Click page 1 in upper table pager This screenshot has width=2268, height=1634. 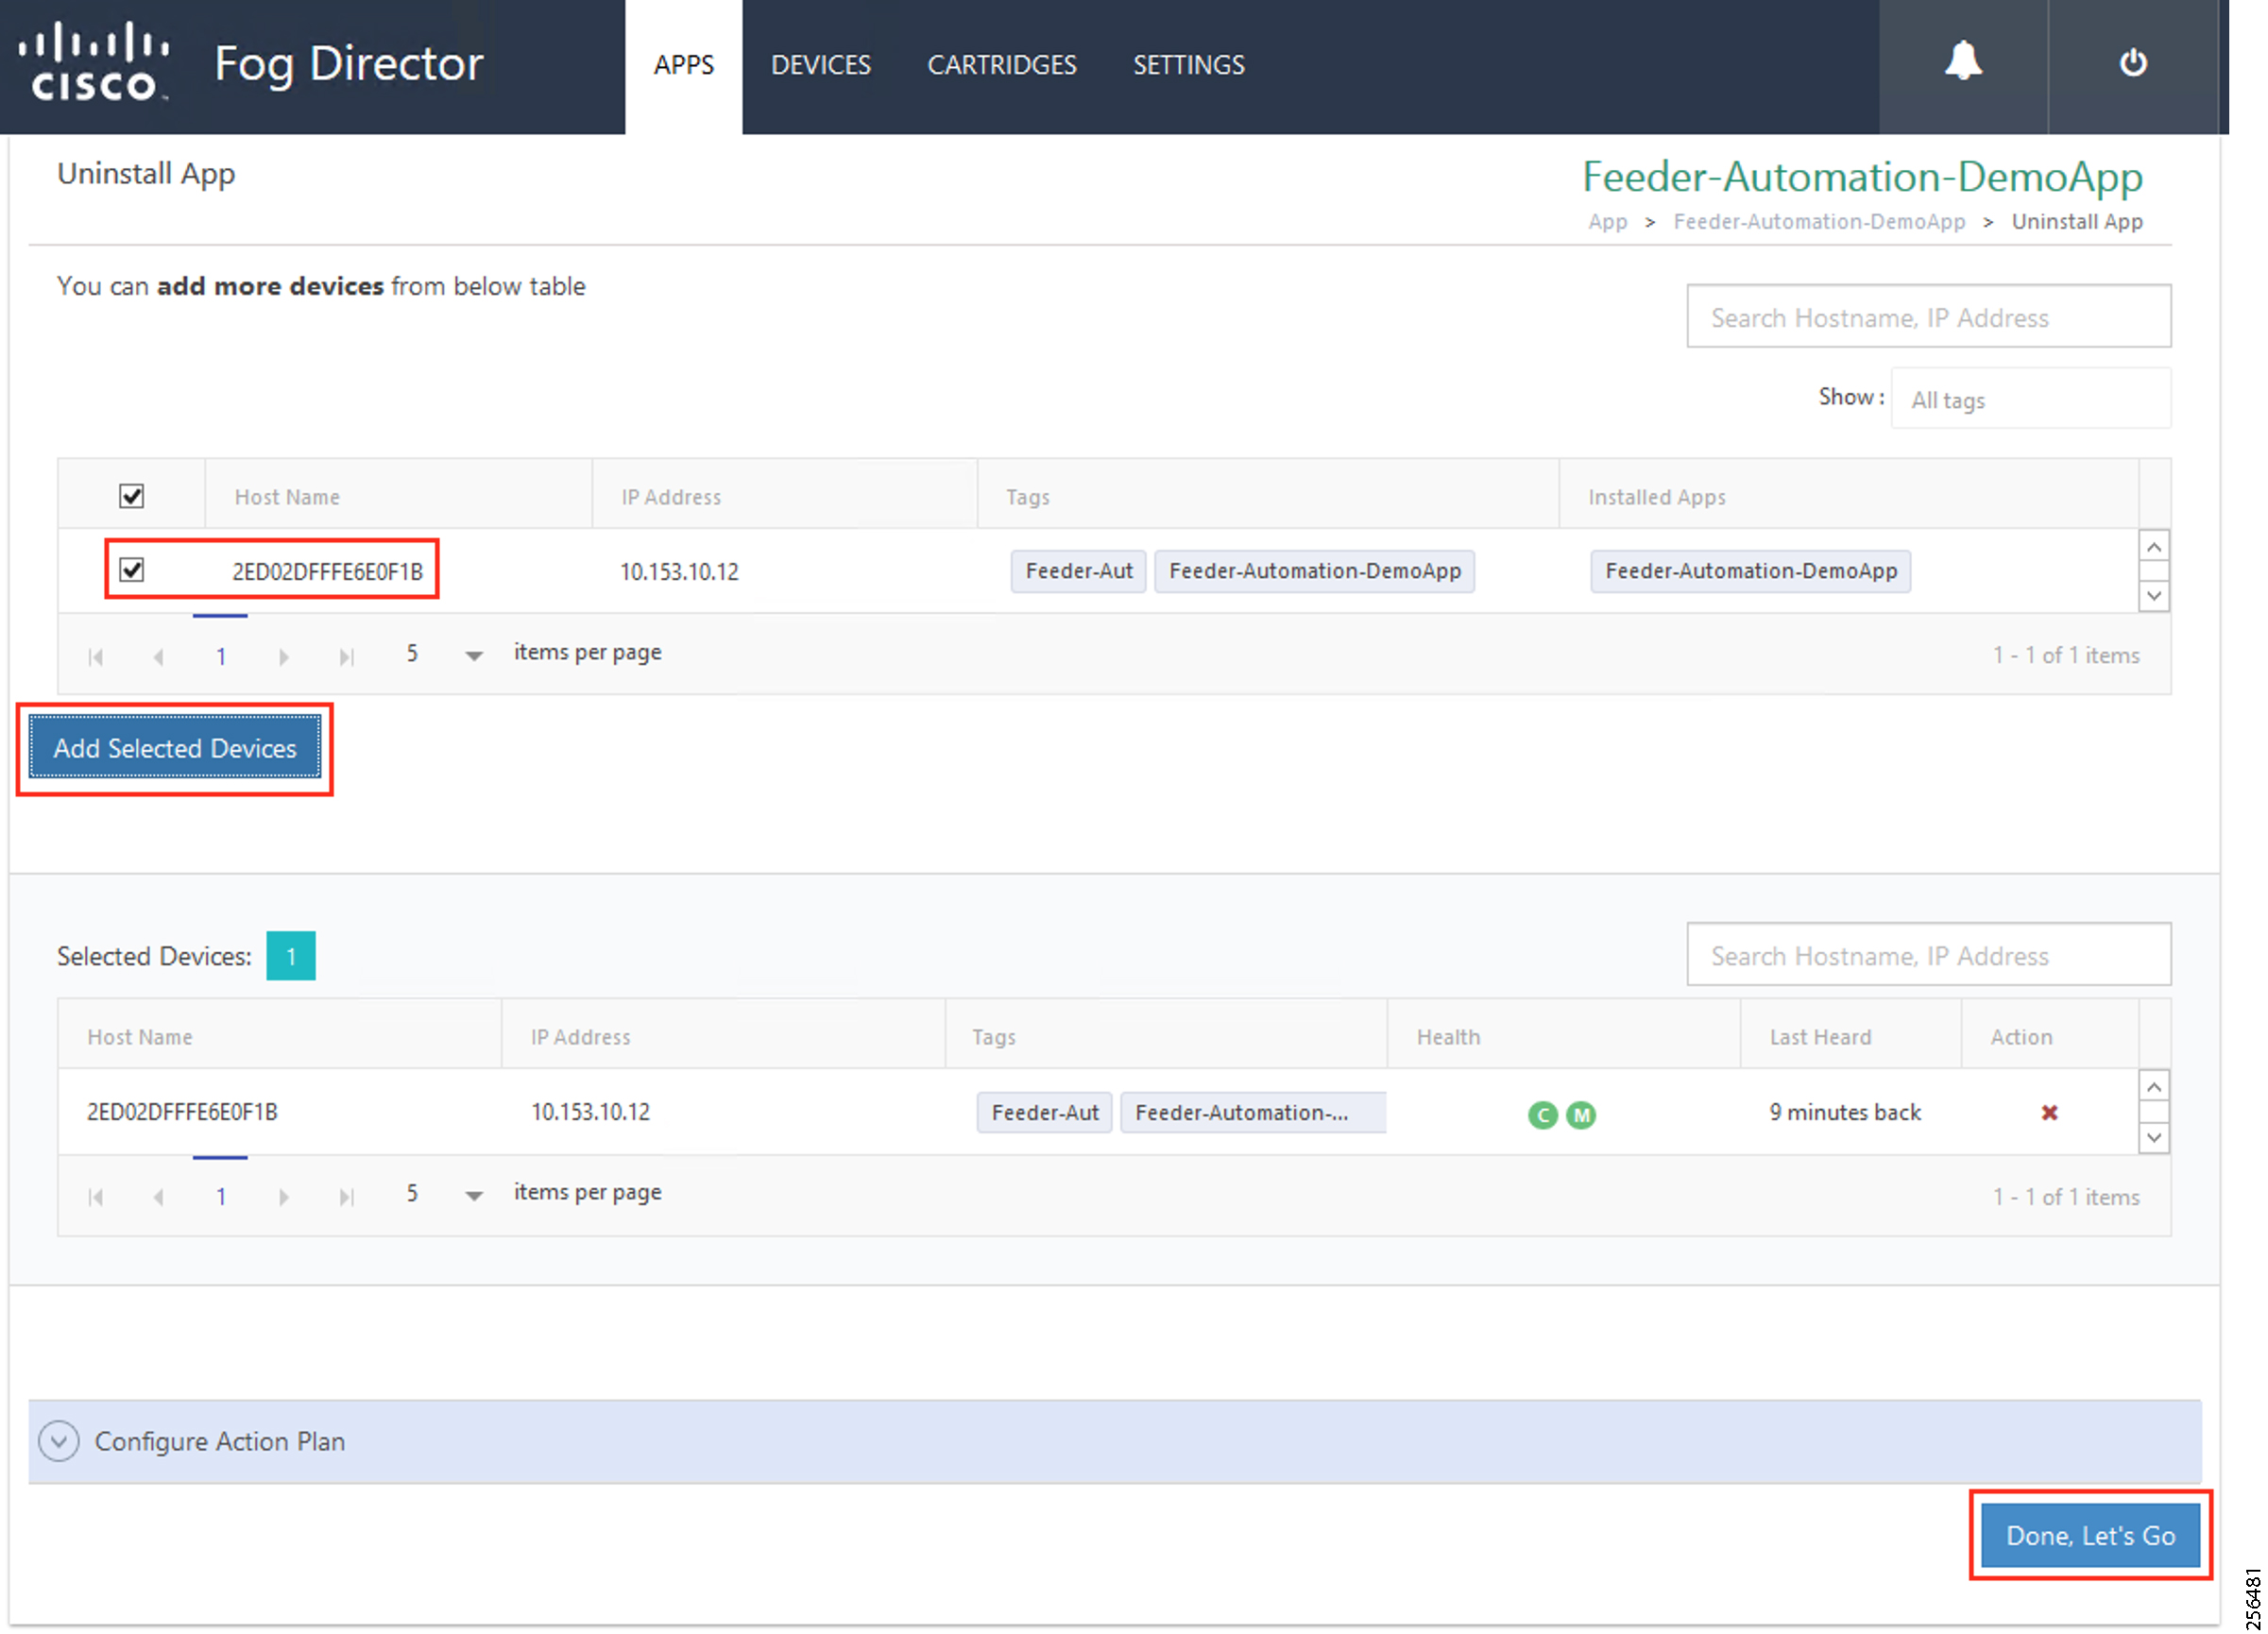(x=221, y=657)
